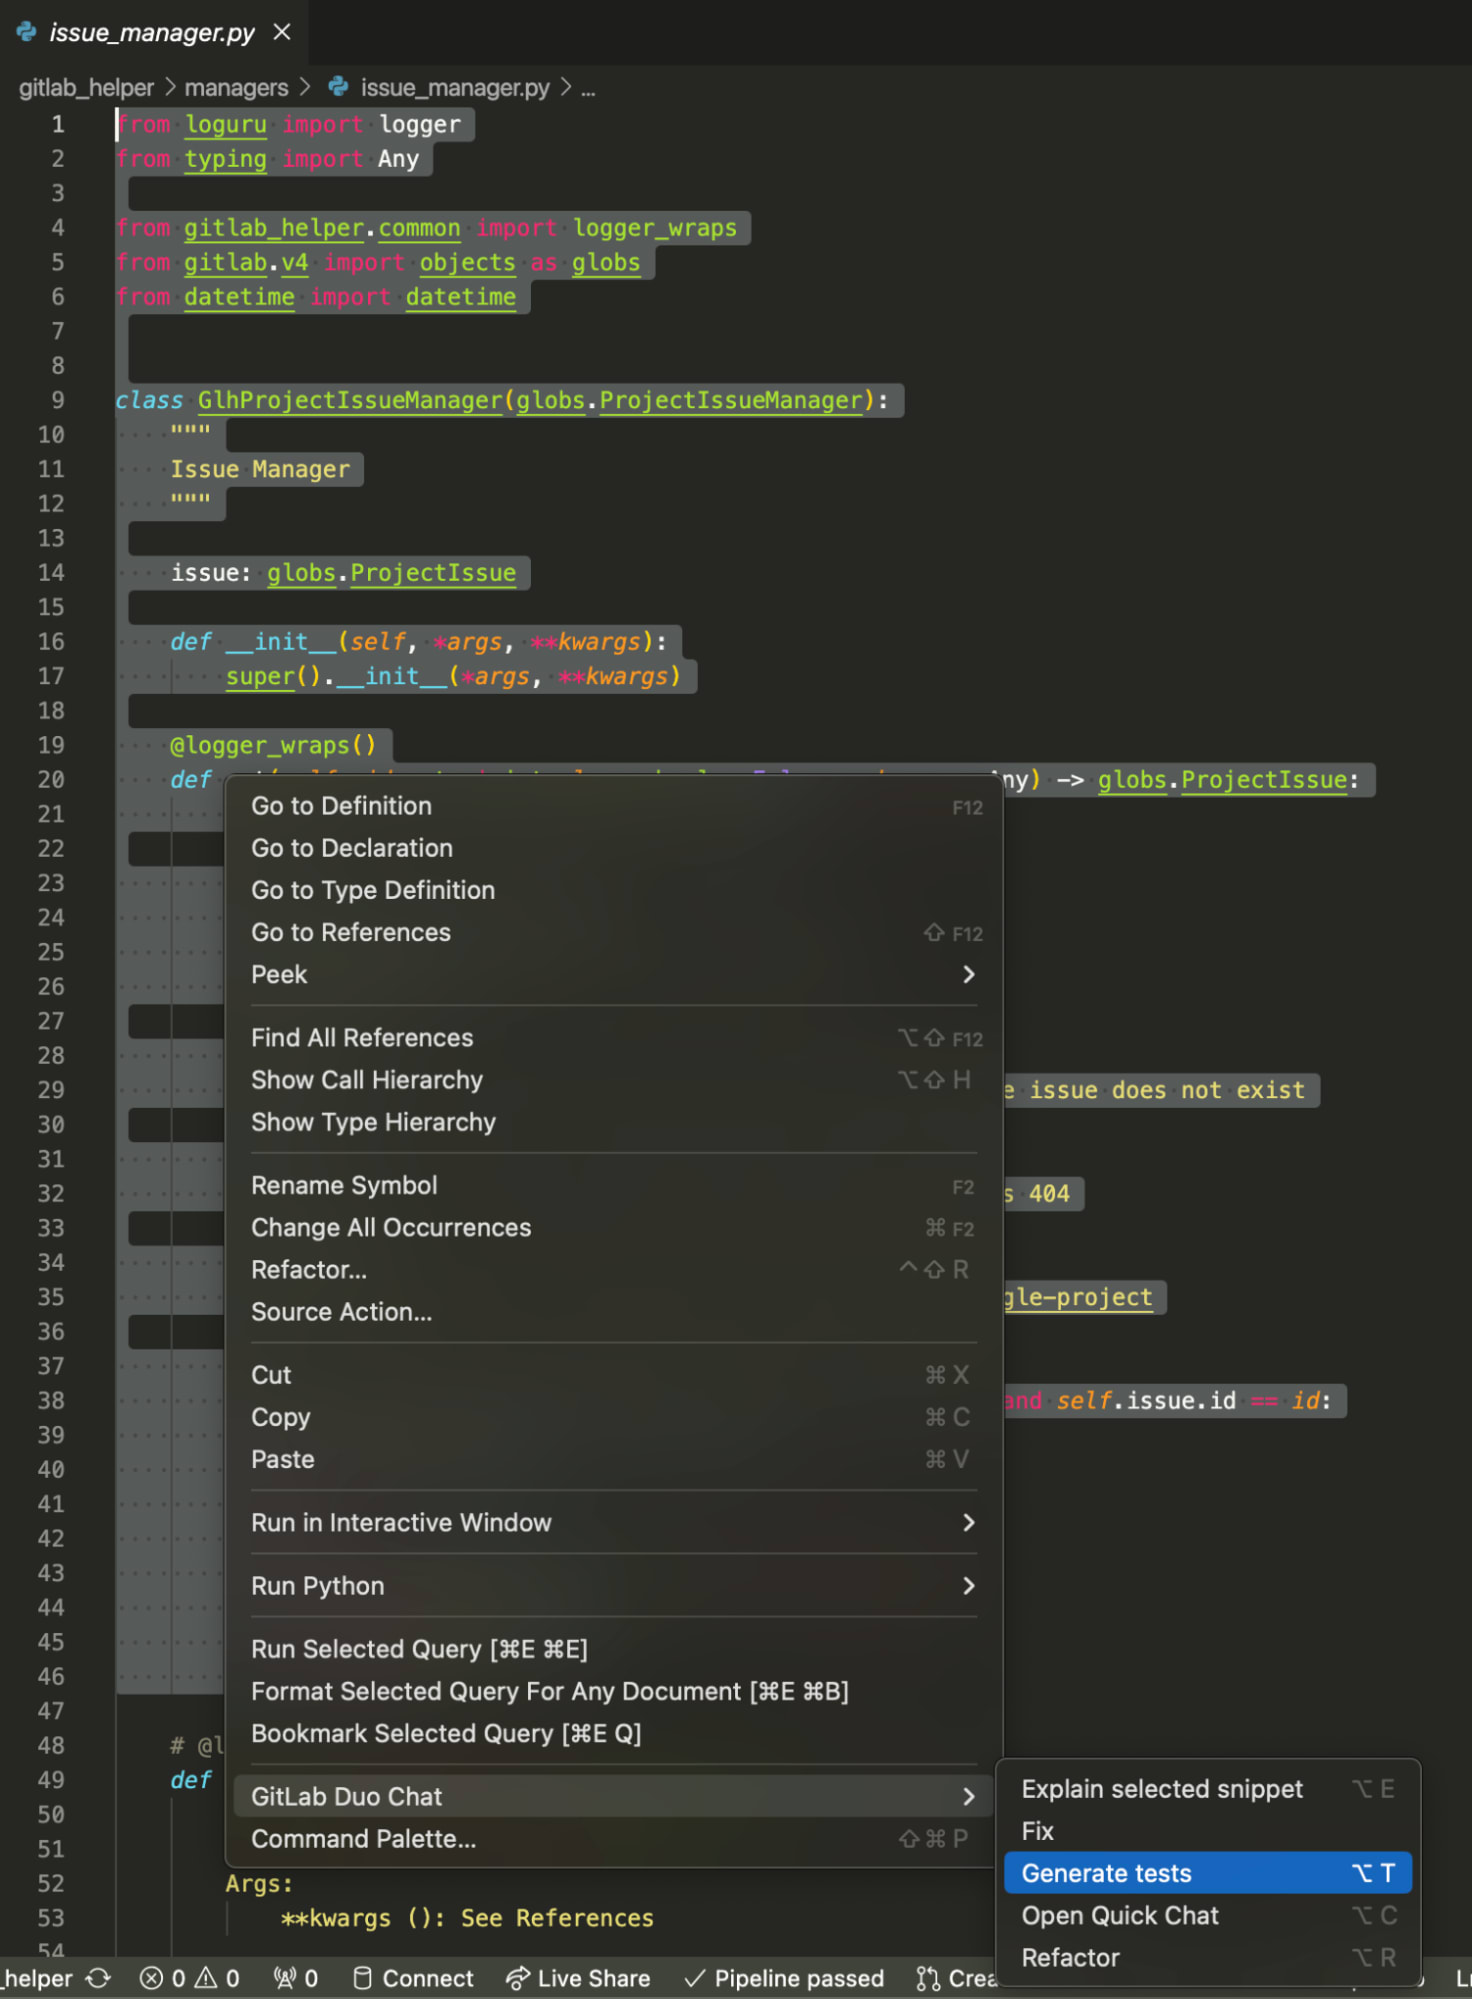Choose Source Action...
The image size is (1472, 1999).
coord(613,1311)
